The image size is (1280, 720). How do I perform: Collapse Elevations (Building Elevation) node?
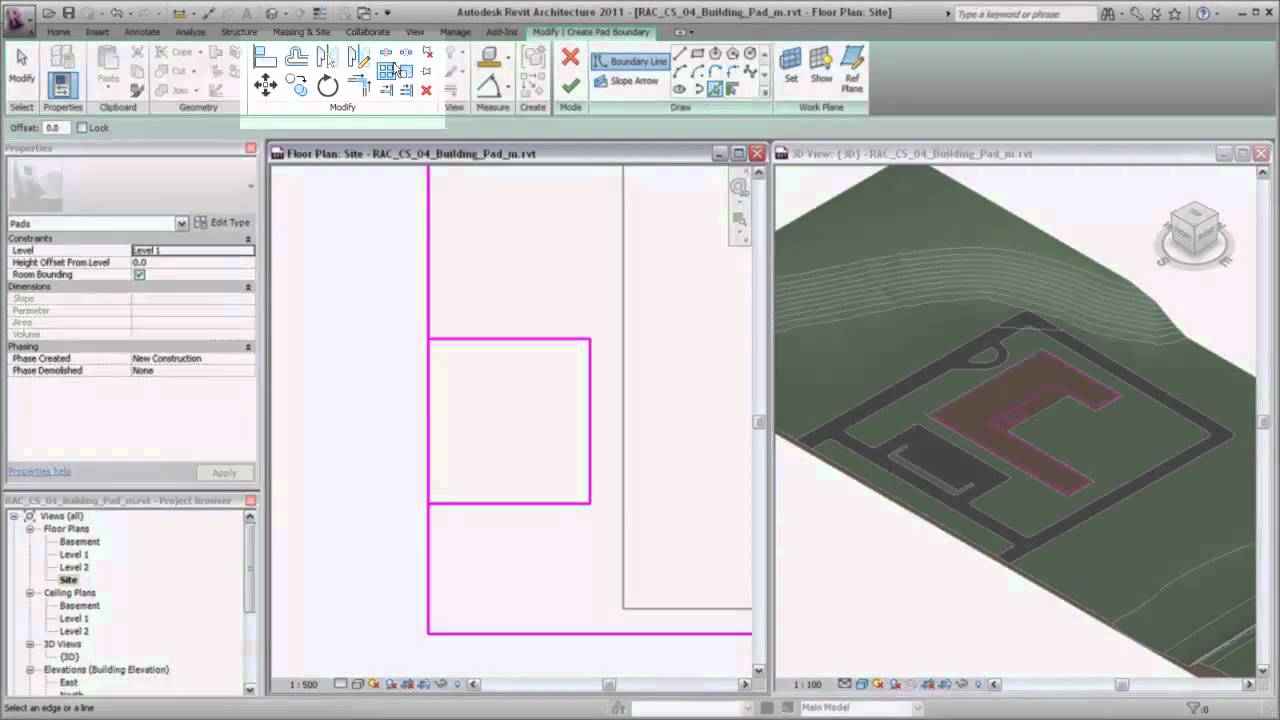(30, 670)
